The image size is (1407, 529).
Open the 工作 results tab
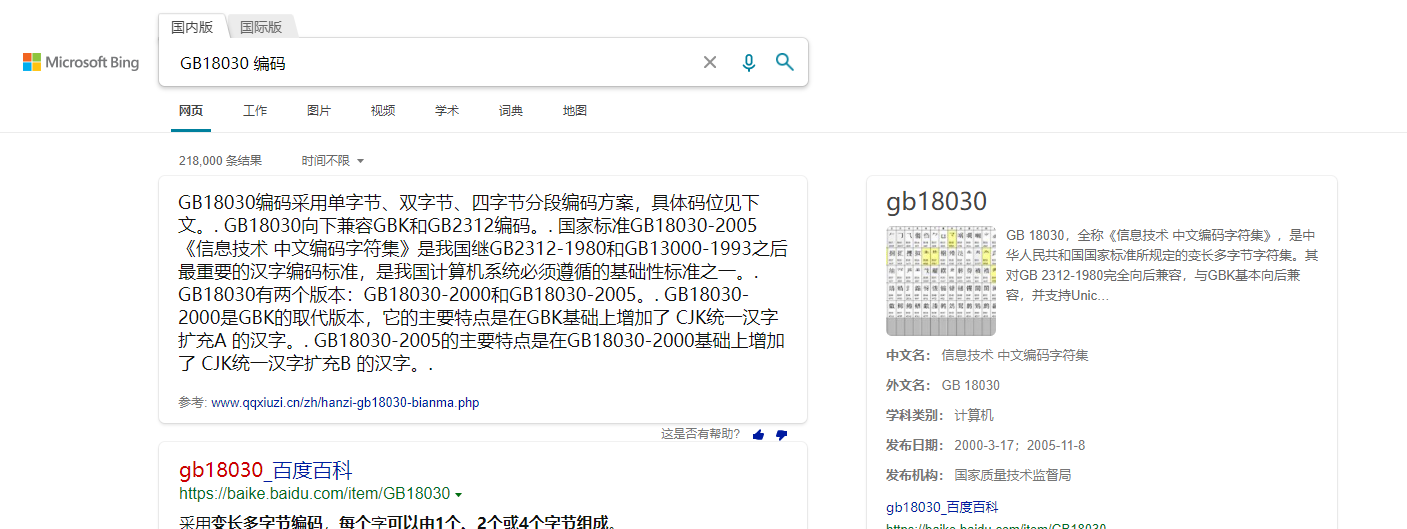[x=255, y=111]
